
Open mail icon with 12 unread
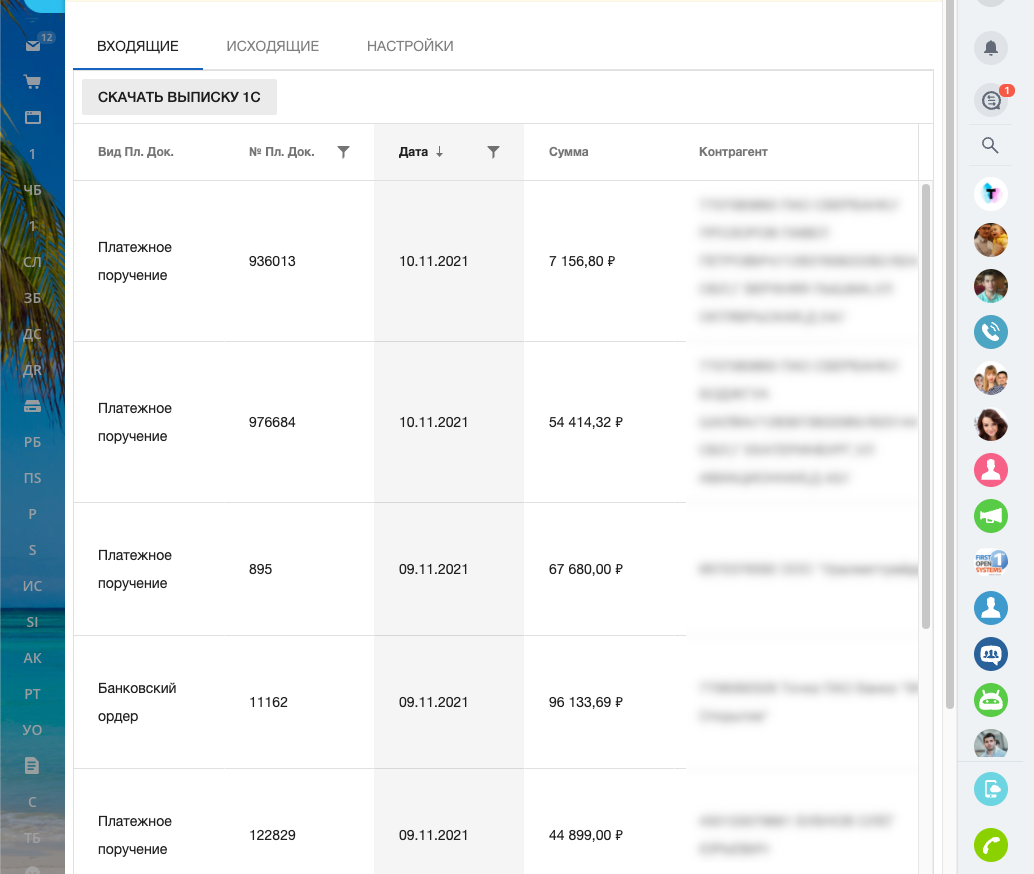(x=33, y=46)
